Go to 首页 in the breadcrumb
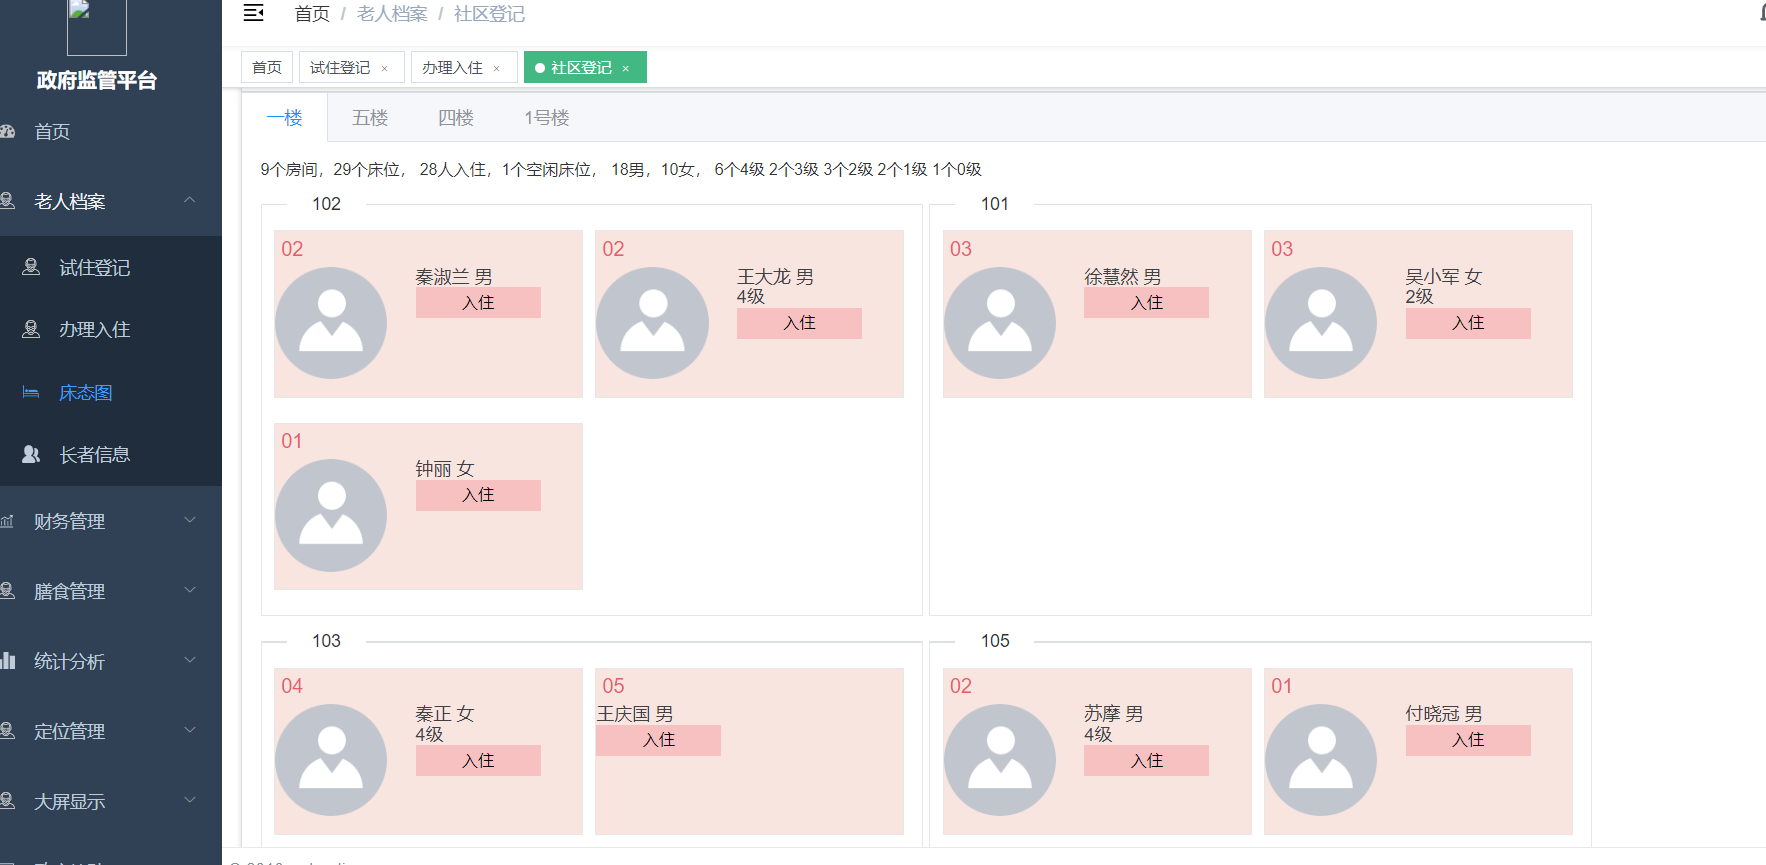The image size is (1766, 865). tap(312, 14)
